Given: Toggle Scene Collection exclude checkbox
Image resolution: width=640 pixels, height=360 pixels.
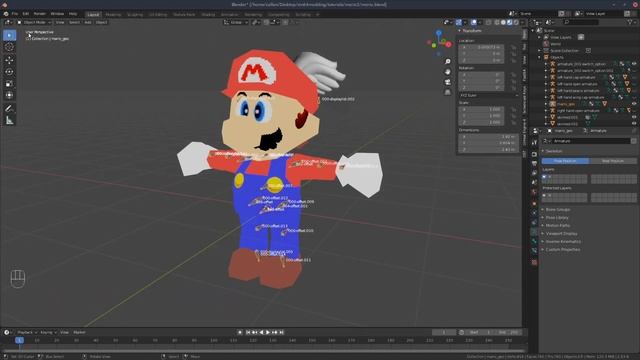Looking at the screenshot, I should point(588,51).
